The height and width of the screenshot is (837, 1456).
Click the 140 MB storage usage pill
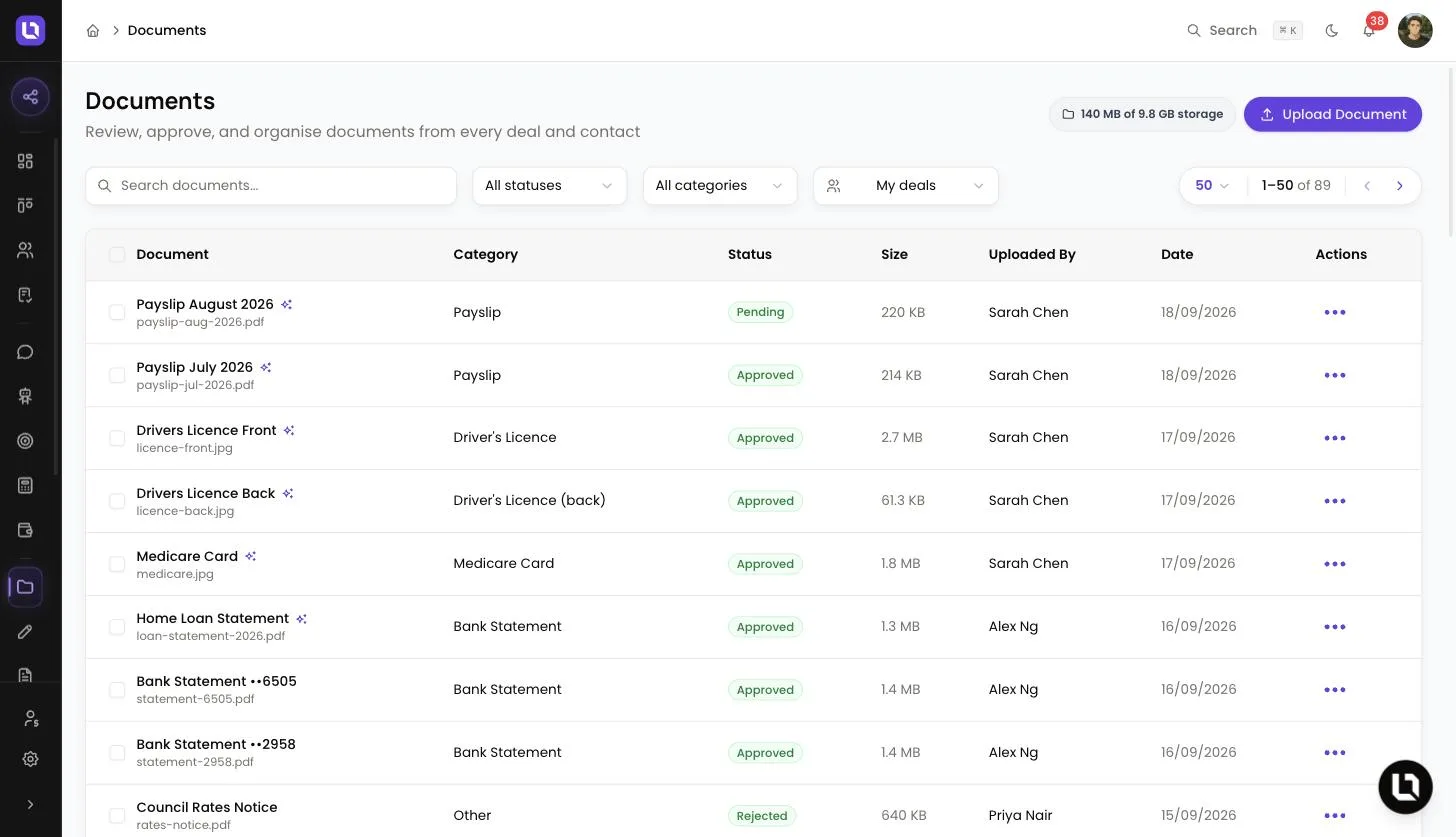pos(1142,114)
